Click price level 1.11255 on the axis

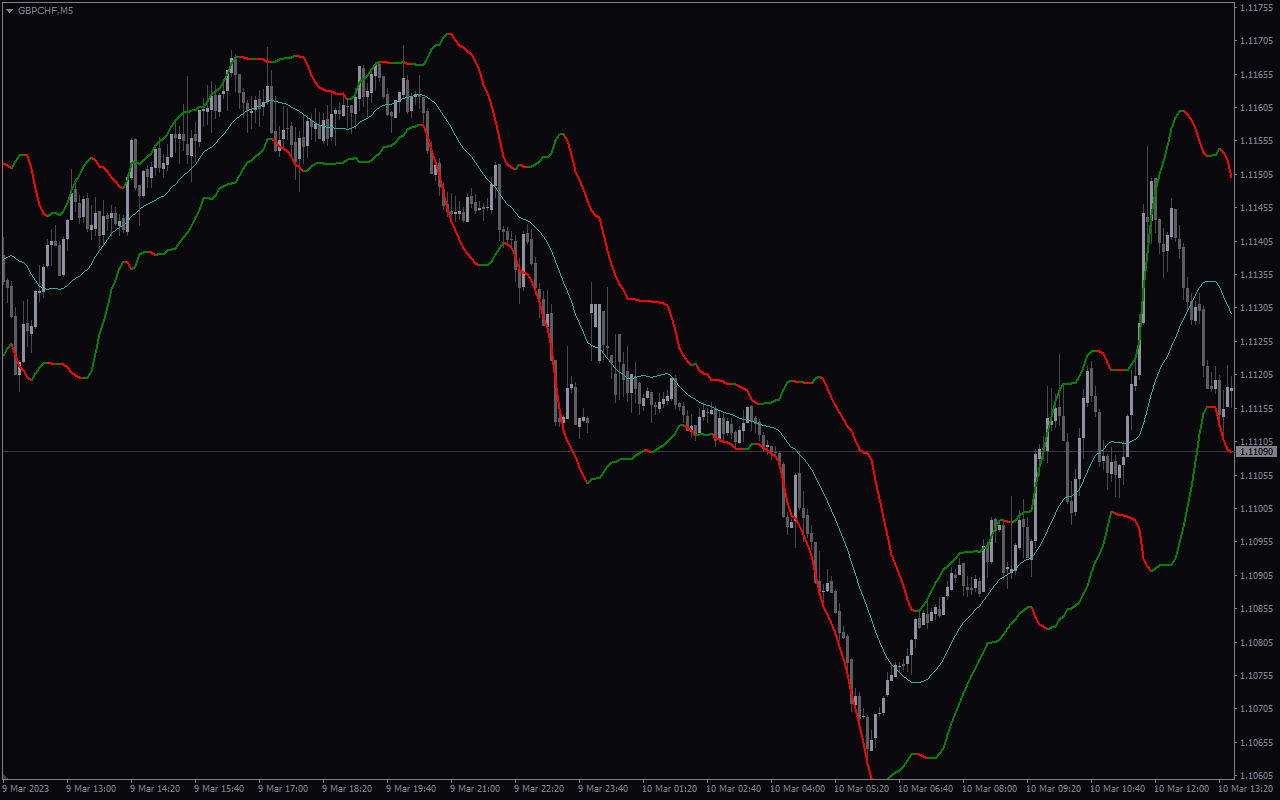click(1256, 341)
